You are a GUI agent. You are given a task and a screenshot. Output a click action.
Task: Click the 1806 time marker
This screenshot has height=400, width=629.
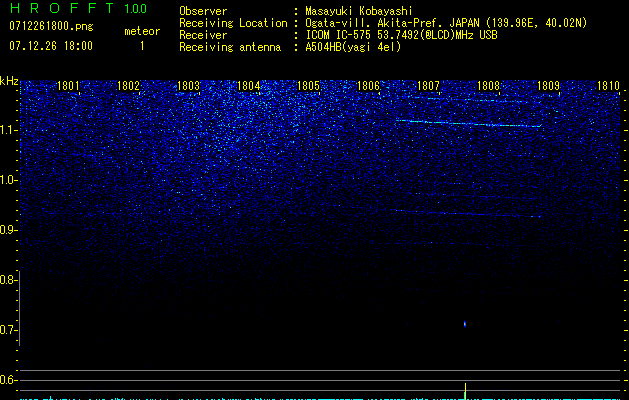pos(368,86)
